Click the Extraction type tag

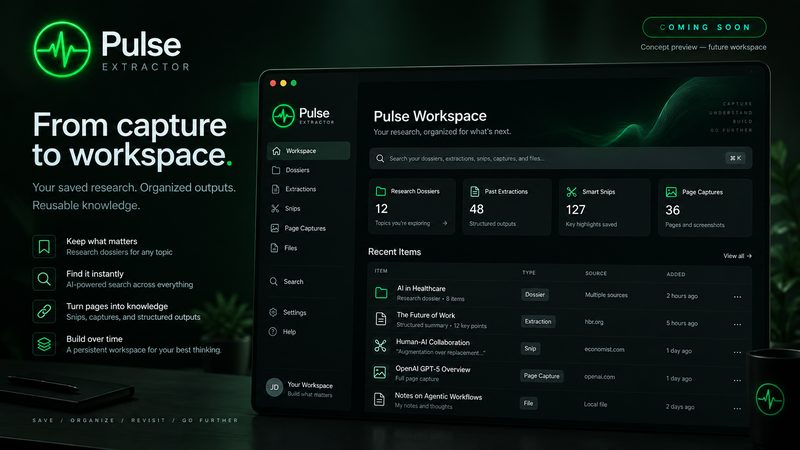click(x=538, y=321)
